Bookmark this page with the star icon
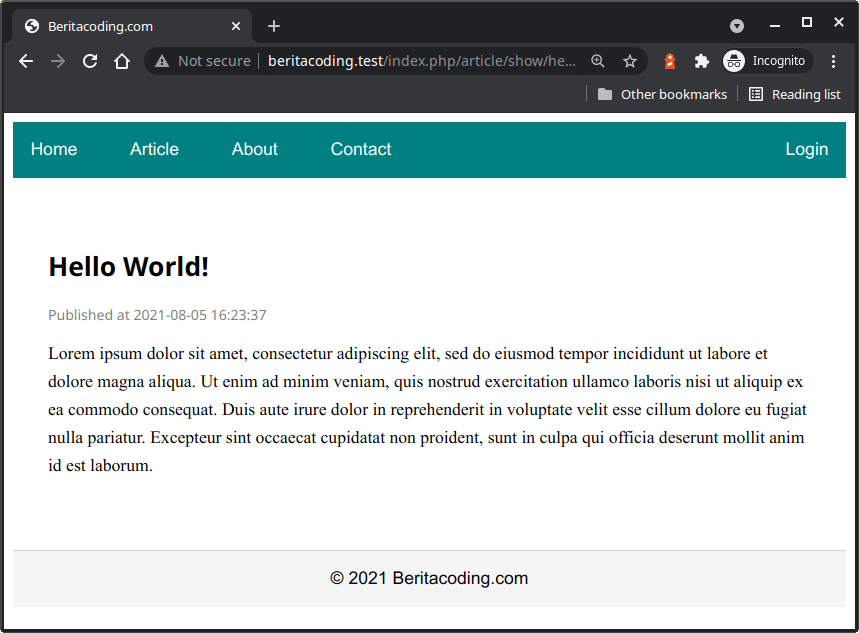The image size is (859, 633). [x=630, y=61]
